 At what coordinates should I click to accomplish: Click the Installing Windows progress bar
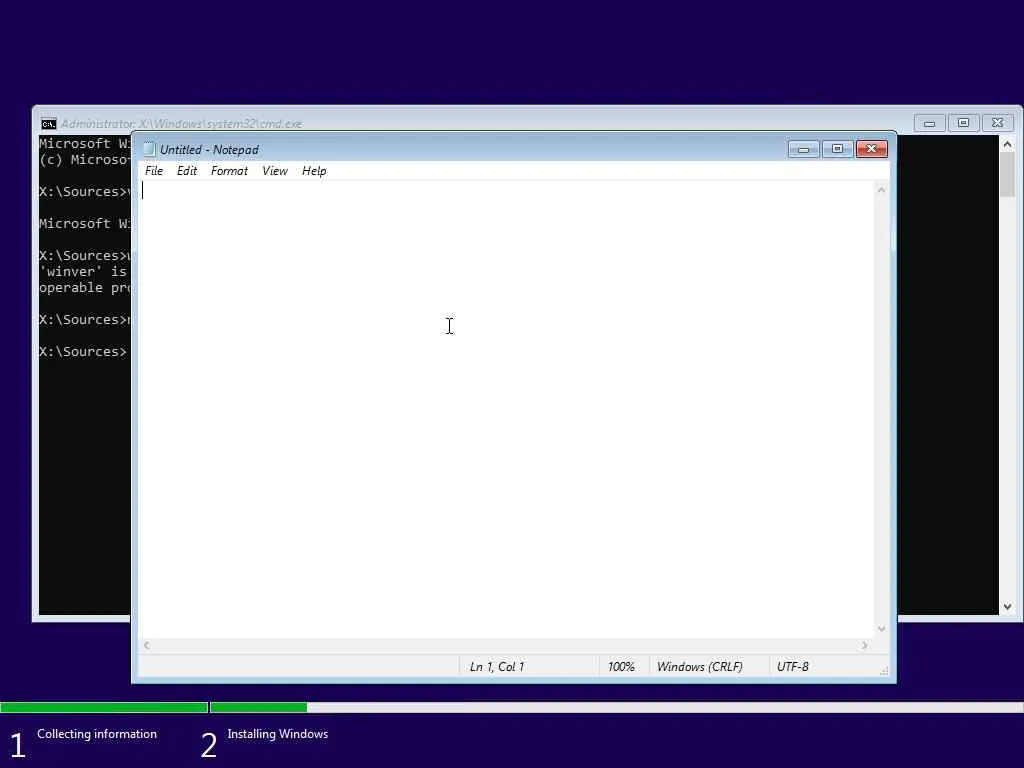[x=616, y=707]
